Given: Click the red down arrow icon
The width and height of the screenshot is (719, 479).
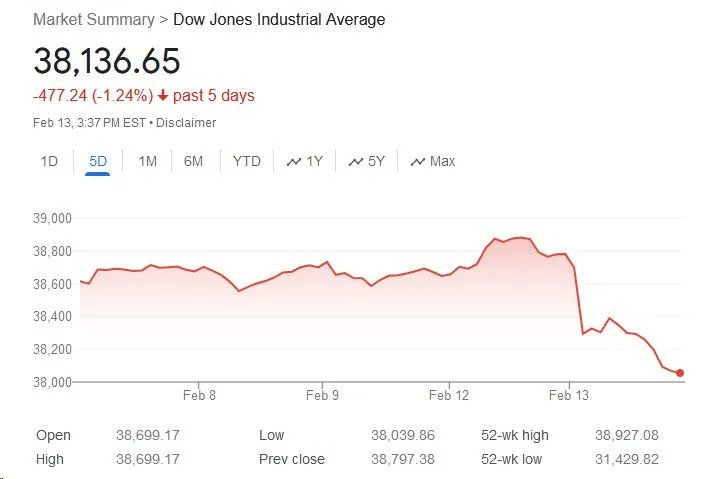Looking at the screenshot, I should [163, 96].
